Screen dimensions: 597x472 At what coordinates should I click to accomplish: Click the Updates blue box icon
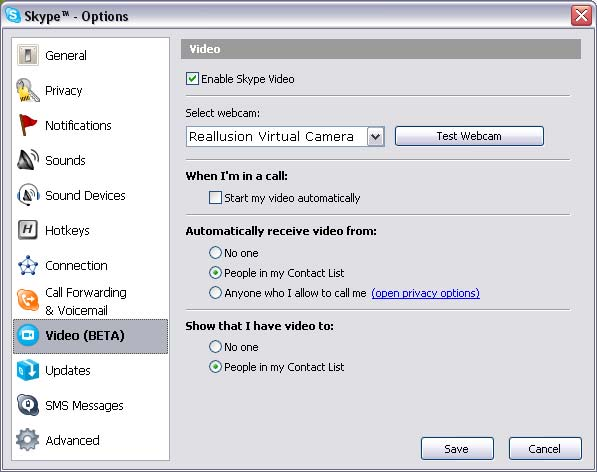point(28,370)
